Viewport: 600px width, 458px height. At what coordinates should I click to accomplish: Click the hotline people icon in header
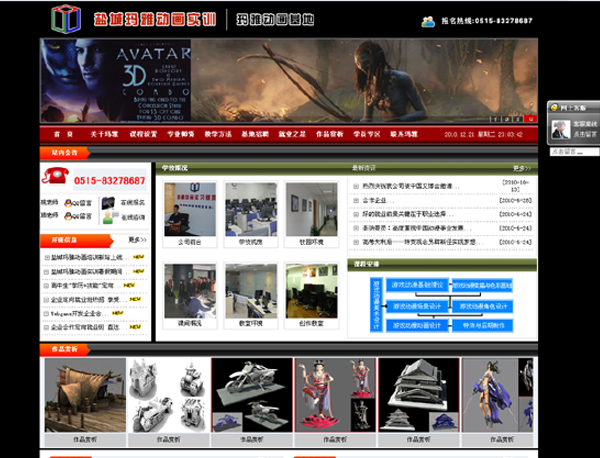tap(429, 20)
